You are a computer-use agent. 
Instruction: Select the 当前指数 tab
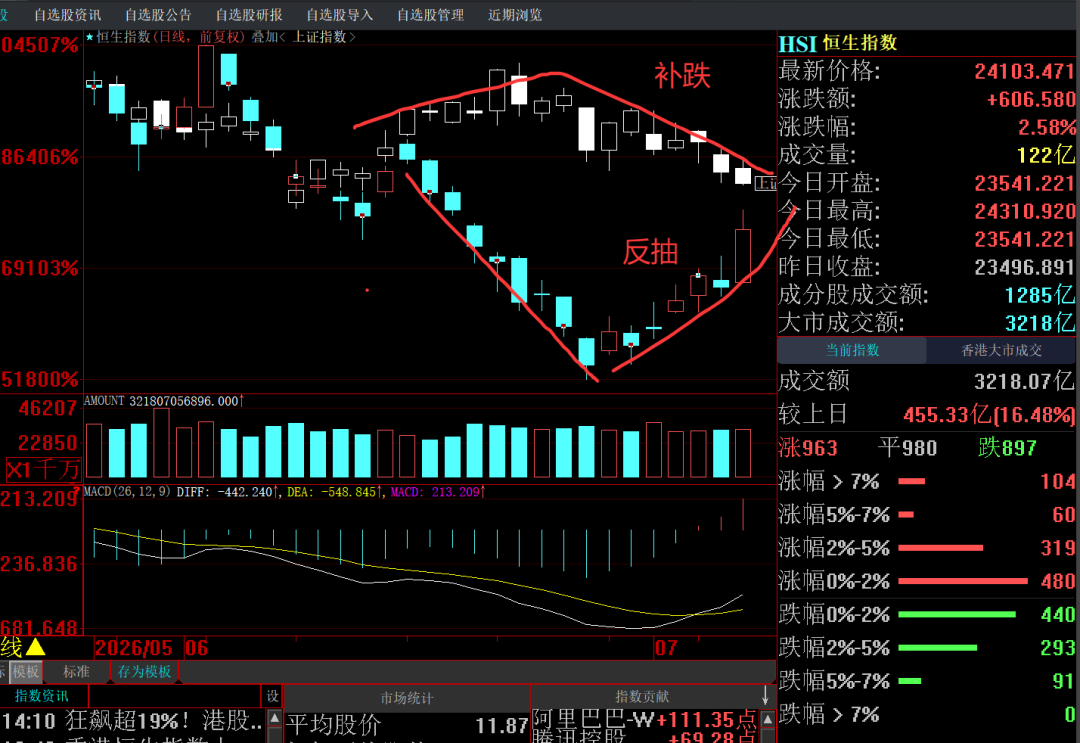tap(852, 350)
